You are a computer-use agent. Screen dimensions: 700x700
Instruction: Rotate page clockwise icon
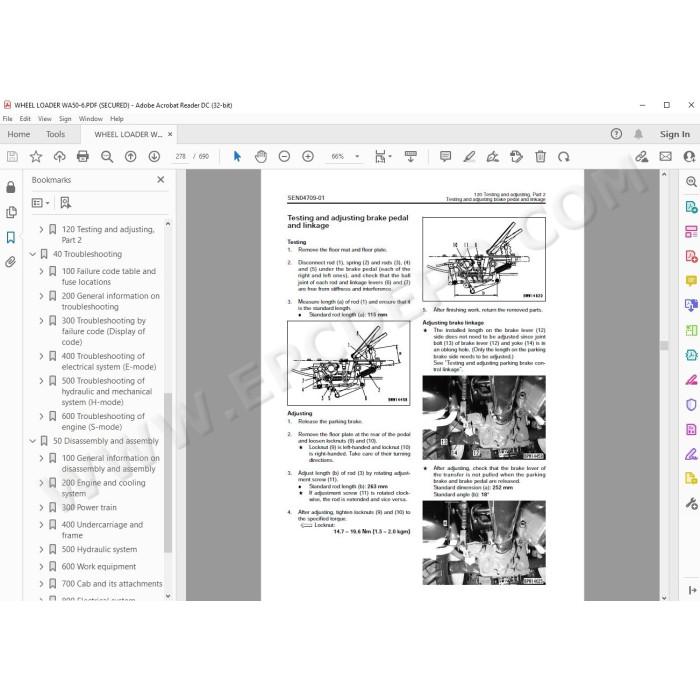[563, 157]
